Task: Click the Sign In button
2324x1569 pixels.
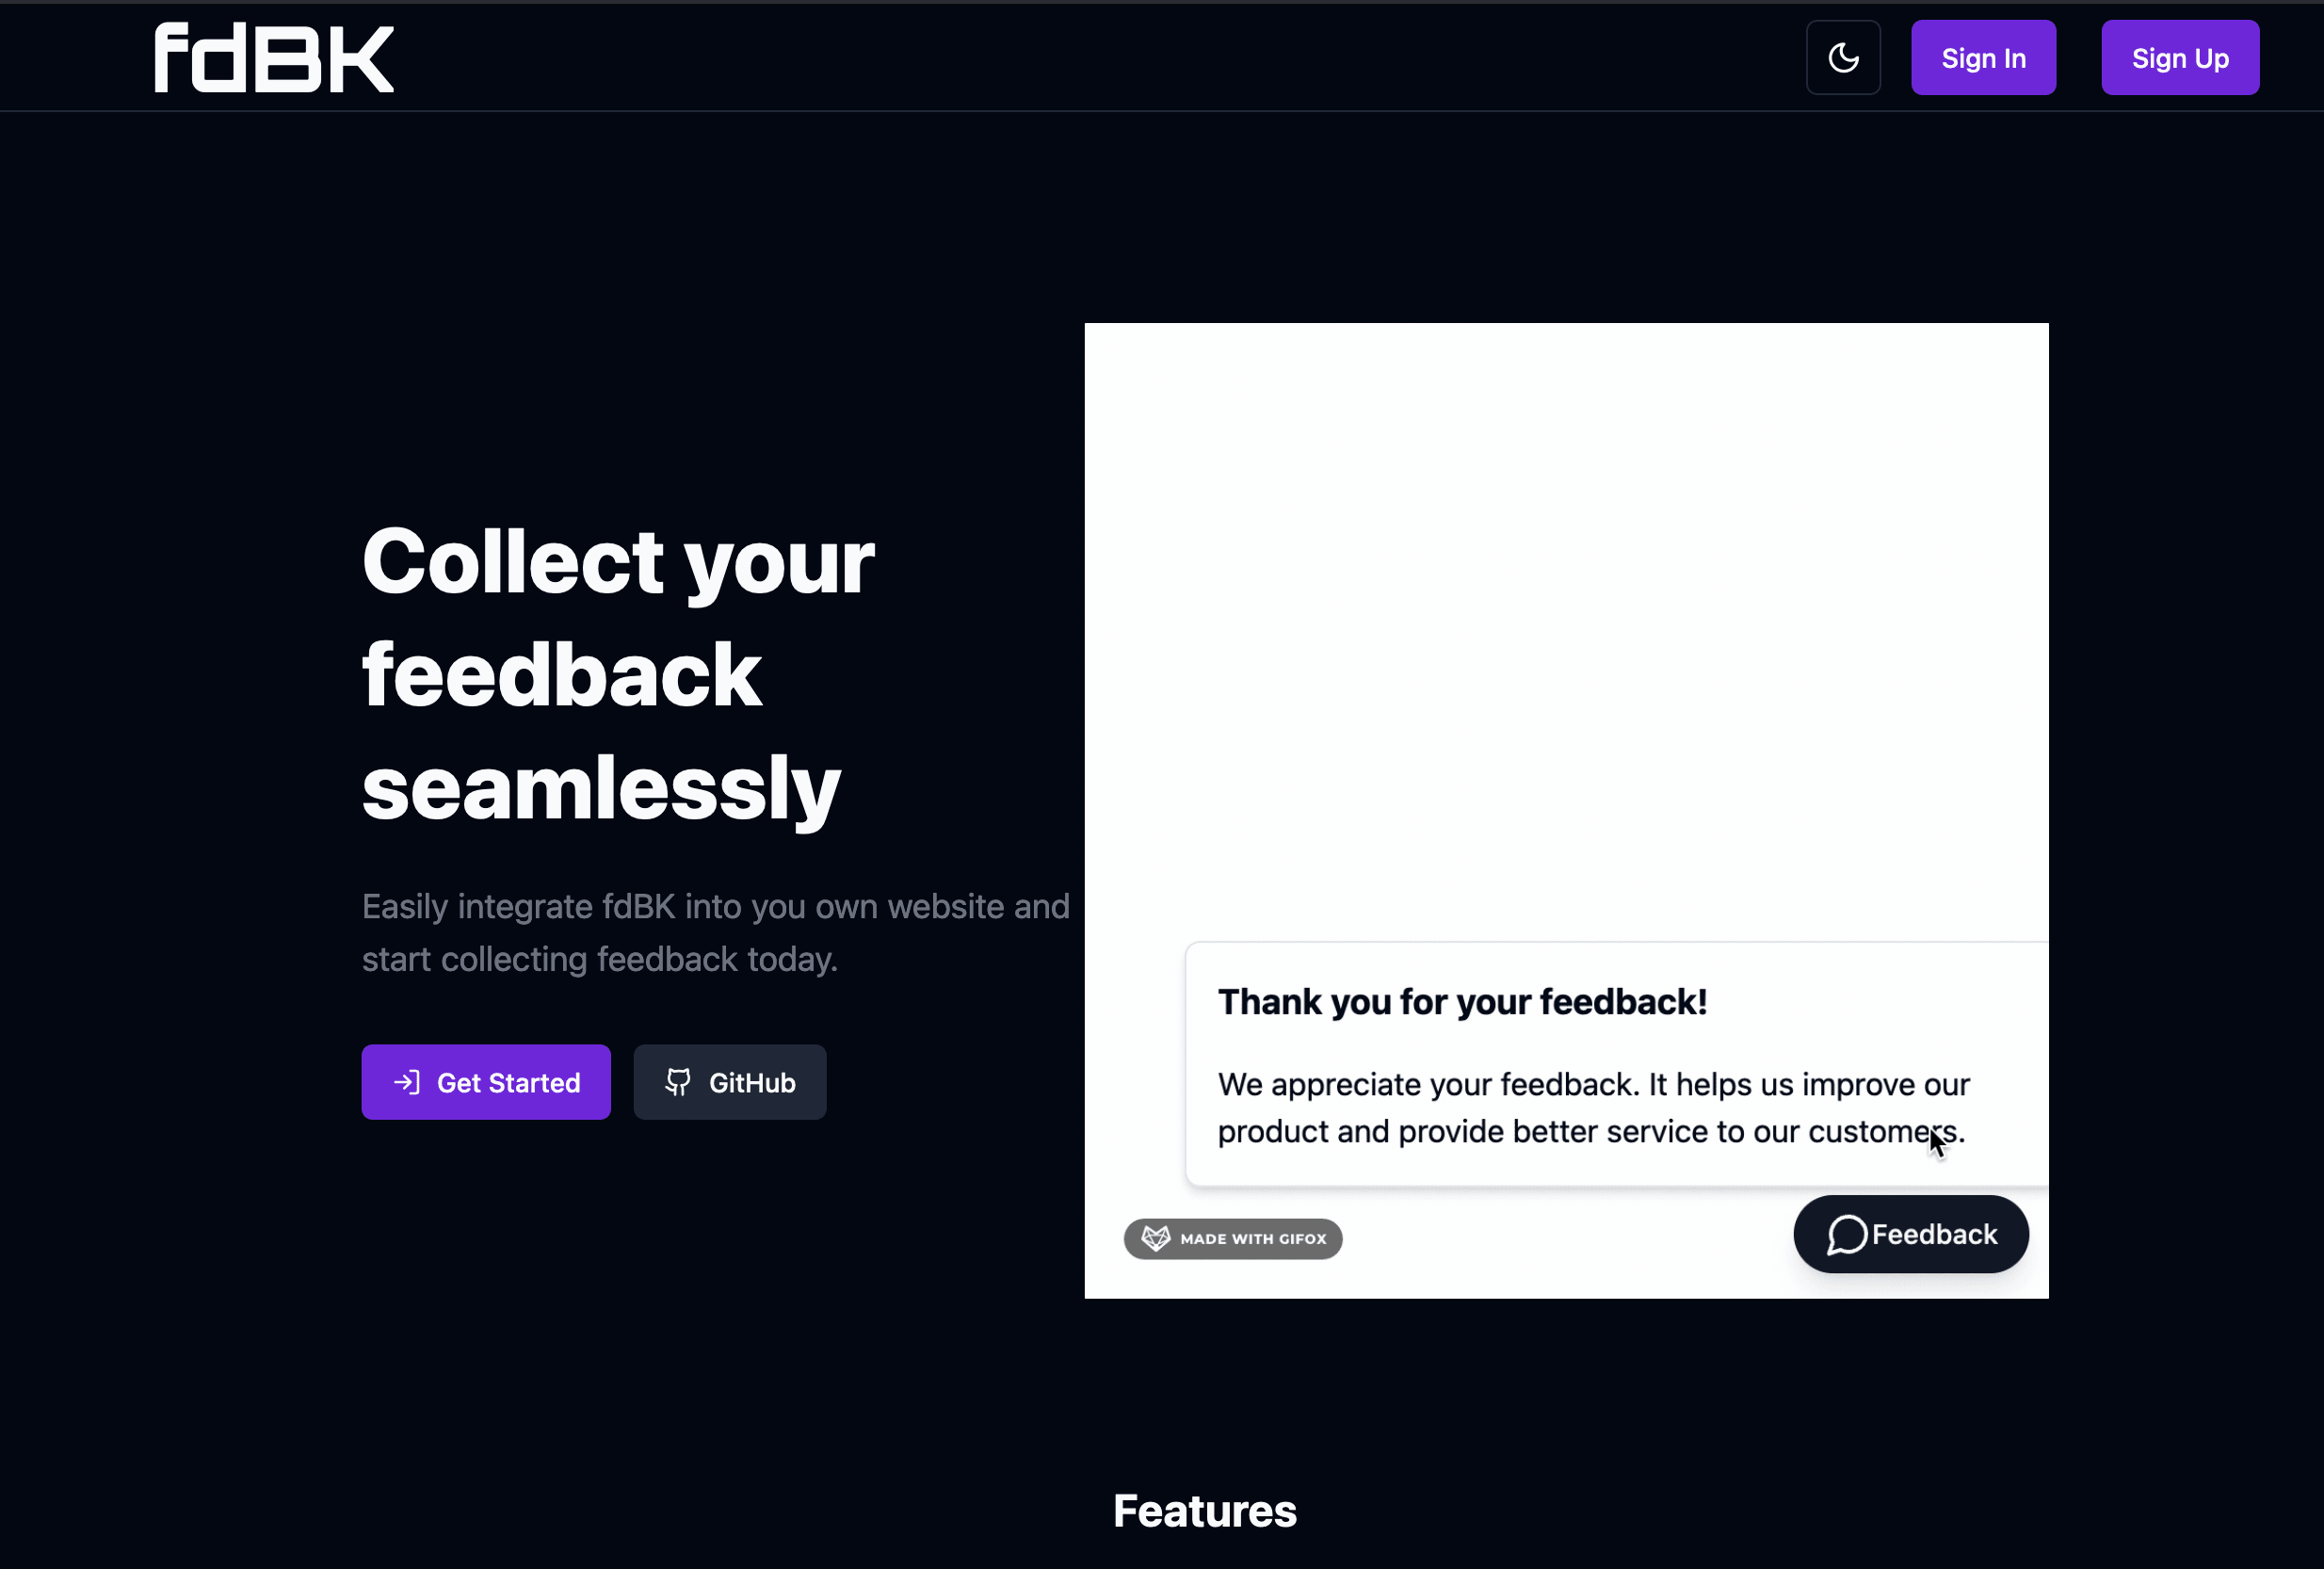Action: pyautogui.click(x=1983, y=57)
